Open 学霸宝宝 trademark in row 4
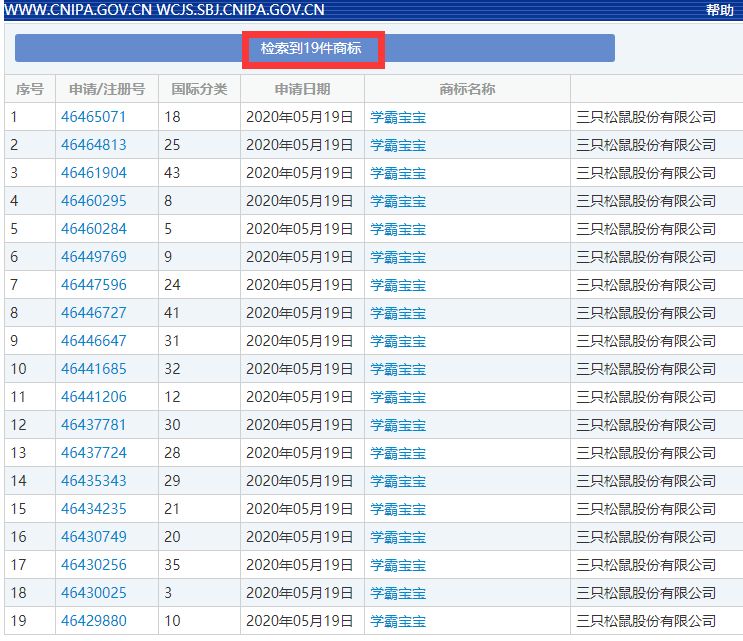This screenshot has height=641, width=743. tap(398, 201)
